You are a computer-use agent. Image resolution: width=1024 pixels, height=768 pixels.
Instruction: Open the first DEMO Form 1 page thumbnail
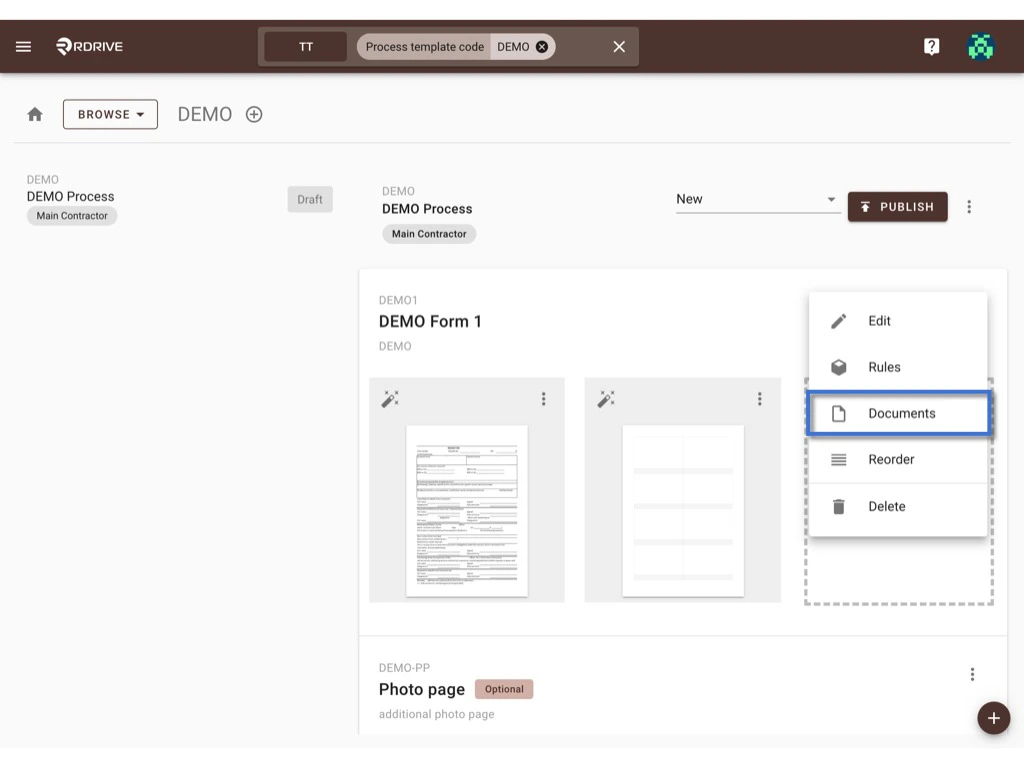click(467, 510)
